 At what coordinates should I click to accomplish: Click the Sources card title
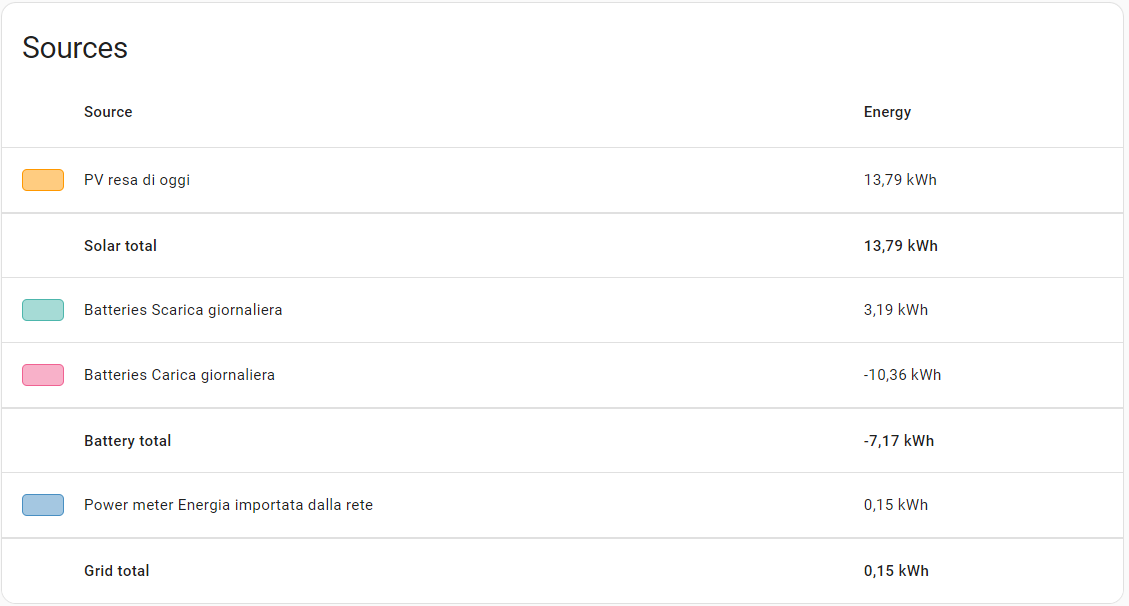tap(75, 48)
